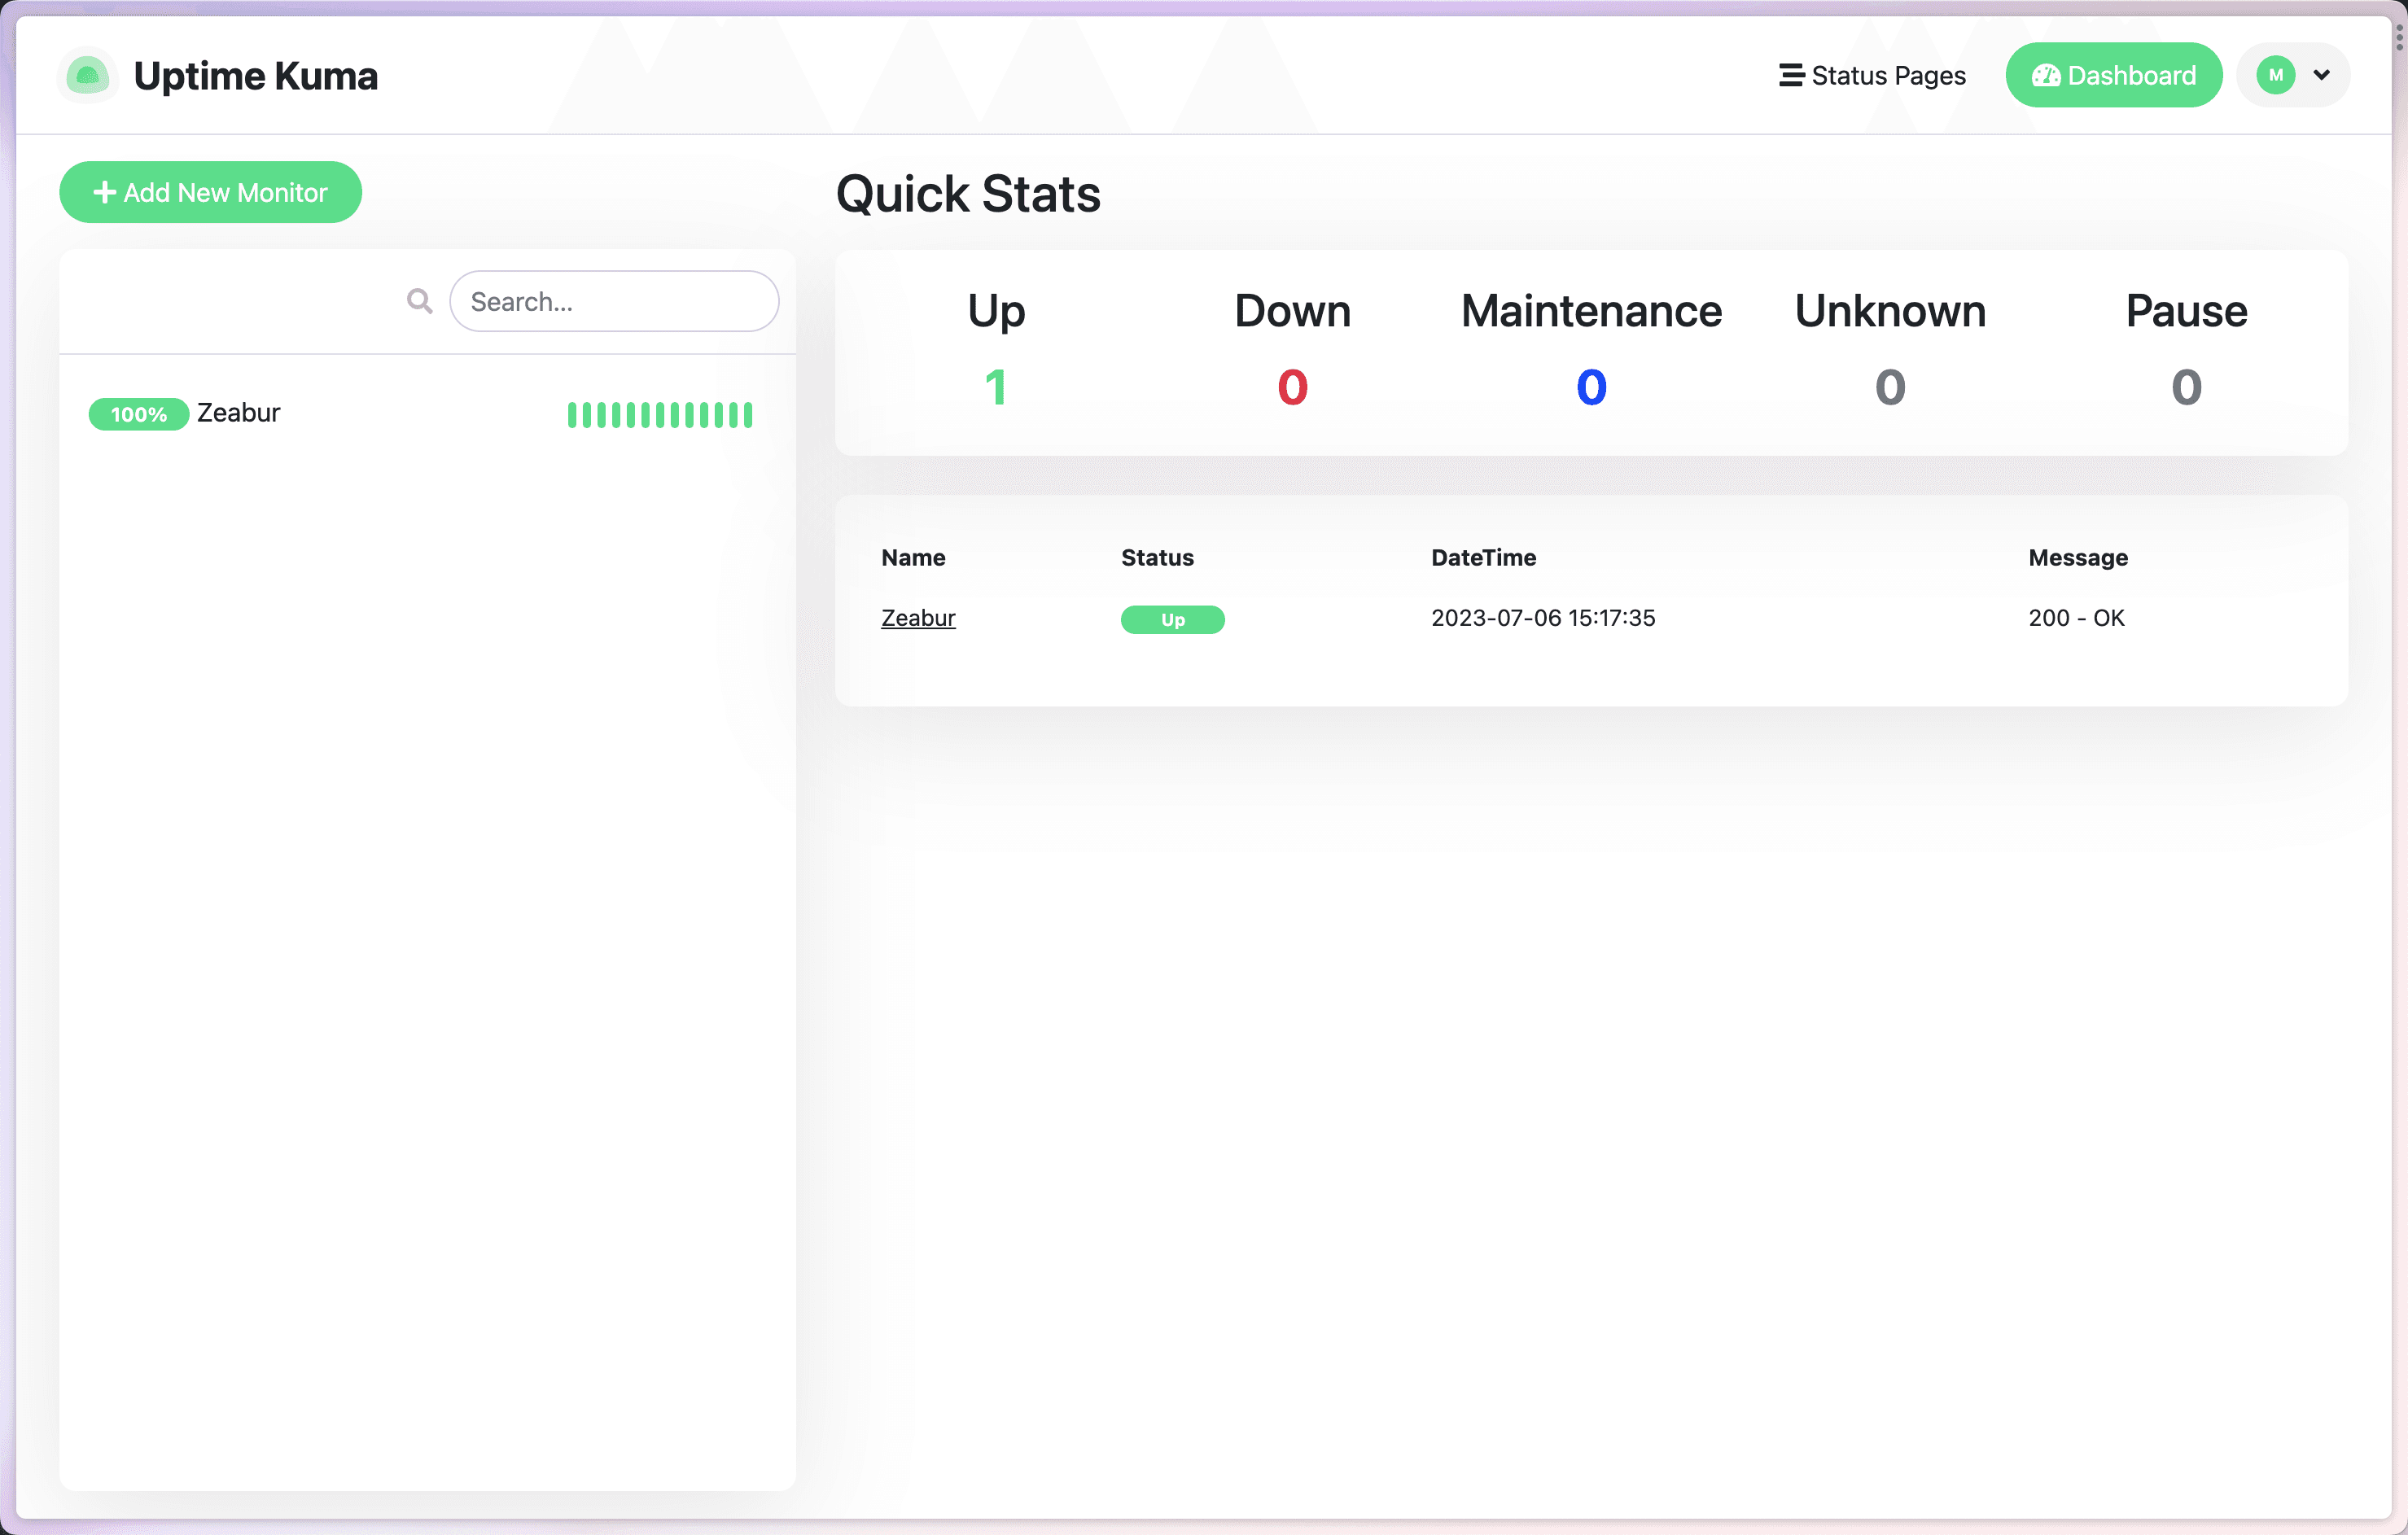Screen dimensions: 2408x1535
Task: Open Add New Monitor button
Action: tap(209, 193)
